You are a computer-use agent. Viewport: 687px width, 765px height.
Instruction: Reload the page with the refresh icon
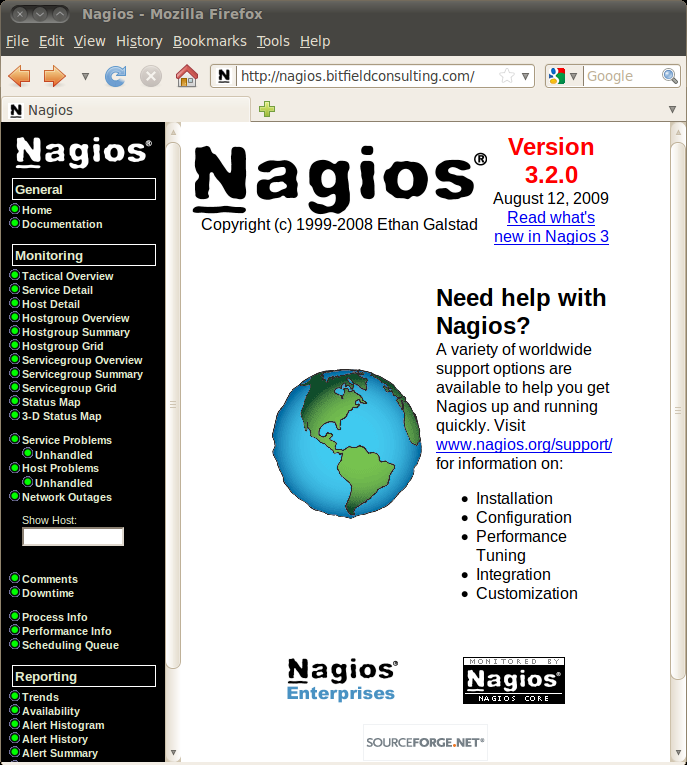click(x=116, y=76)
